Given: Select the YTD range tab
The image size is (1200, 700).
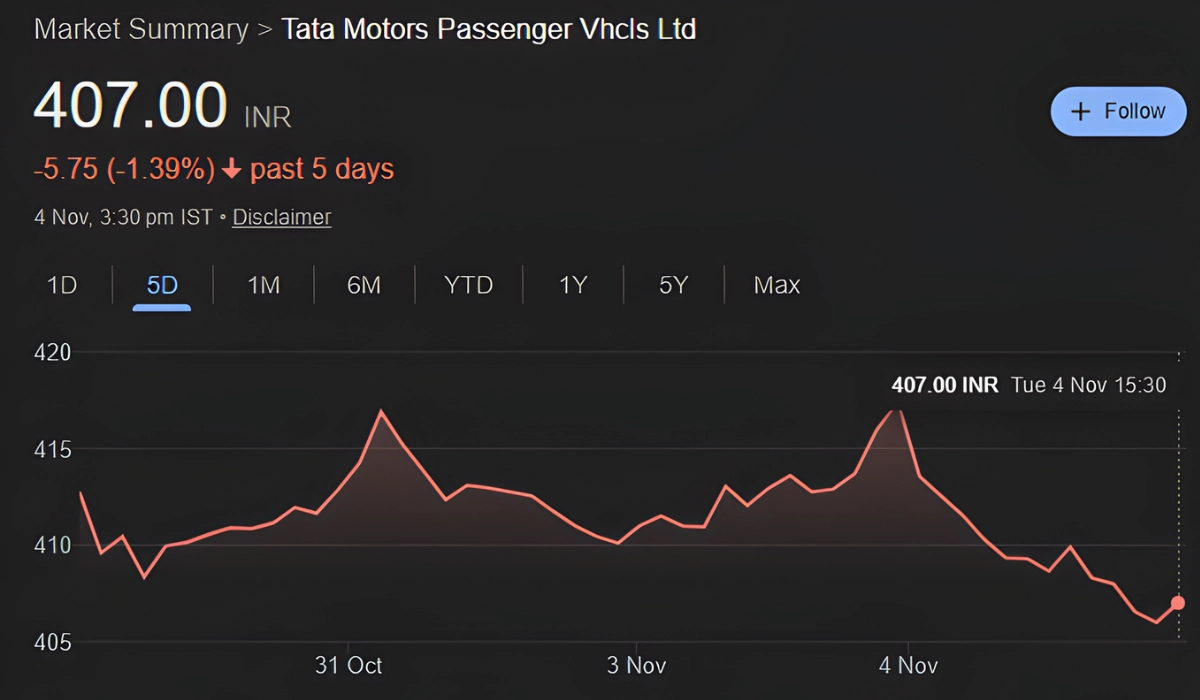Looking at the screenshot, I should click(x=469, y=285).
